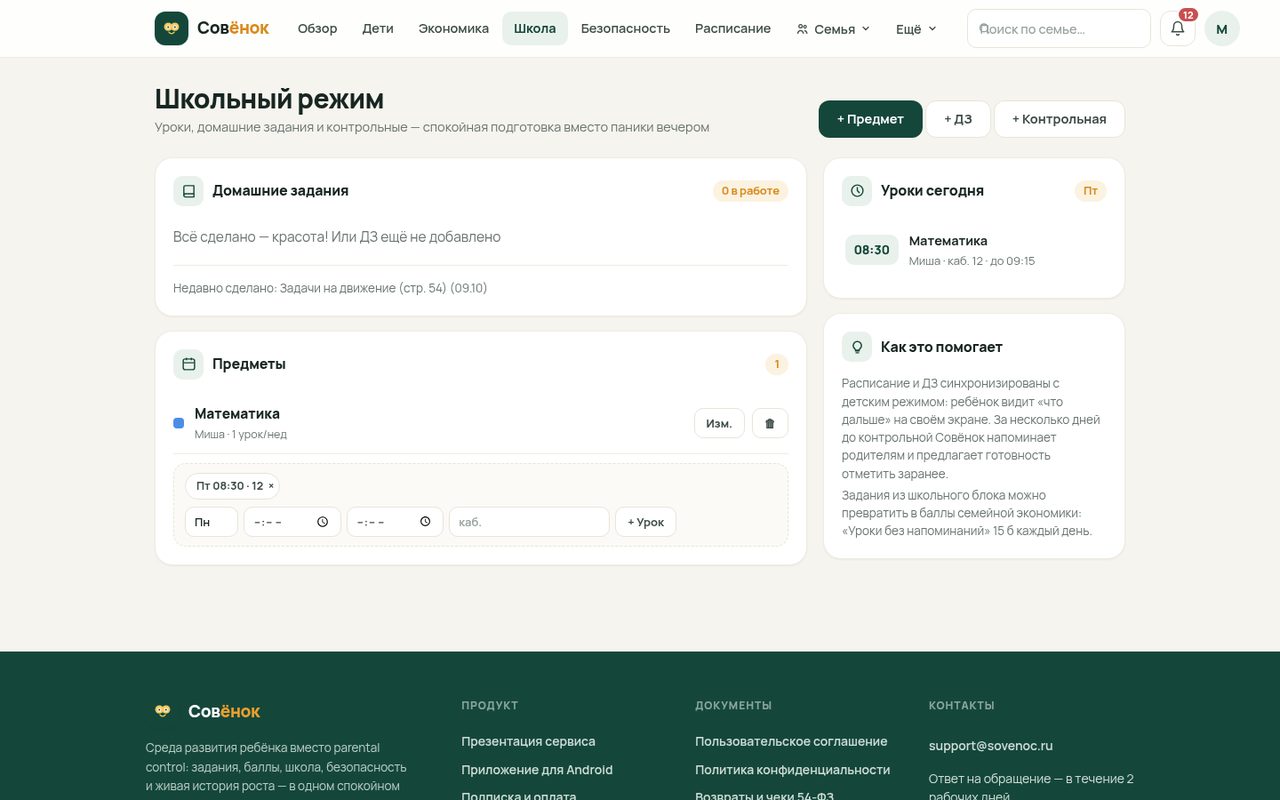Image resolution: width=1280 pixels, height=800 pixels.
Task: Go to the Обзор section
Action: pos(317,29)
